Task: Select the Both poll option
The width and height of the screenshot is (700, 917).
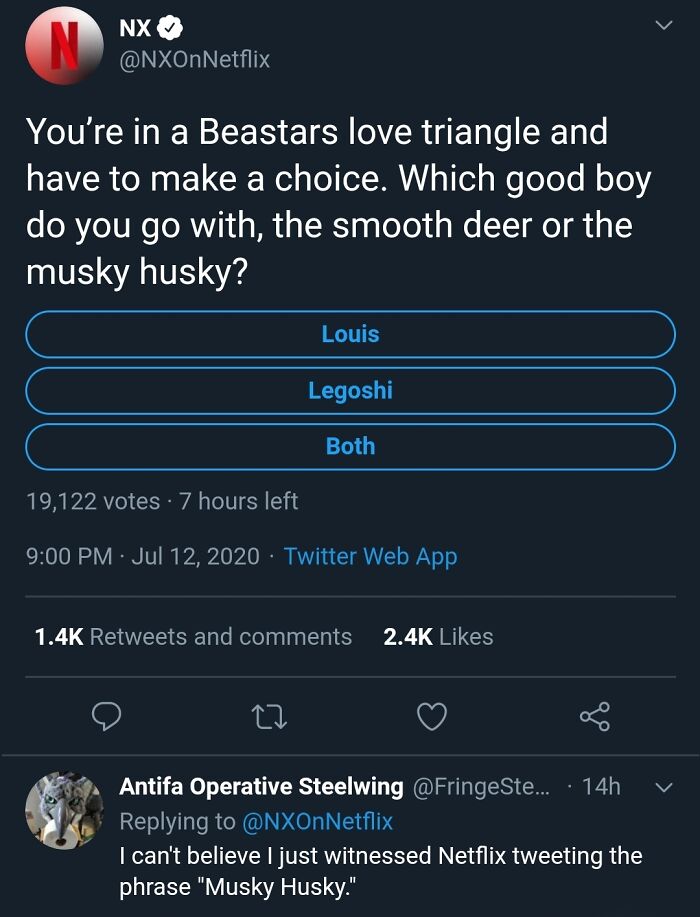Action: (x=350, y=446)
